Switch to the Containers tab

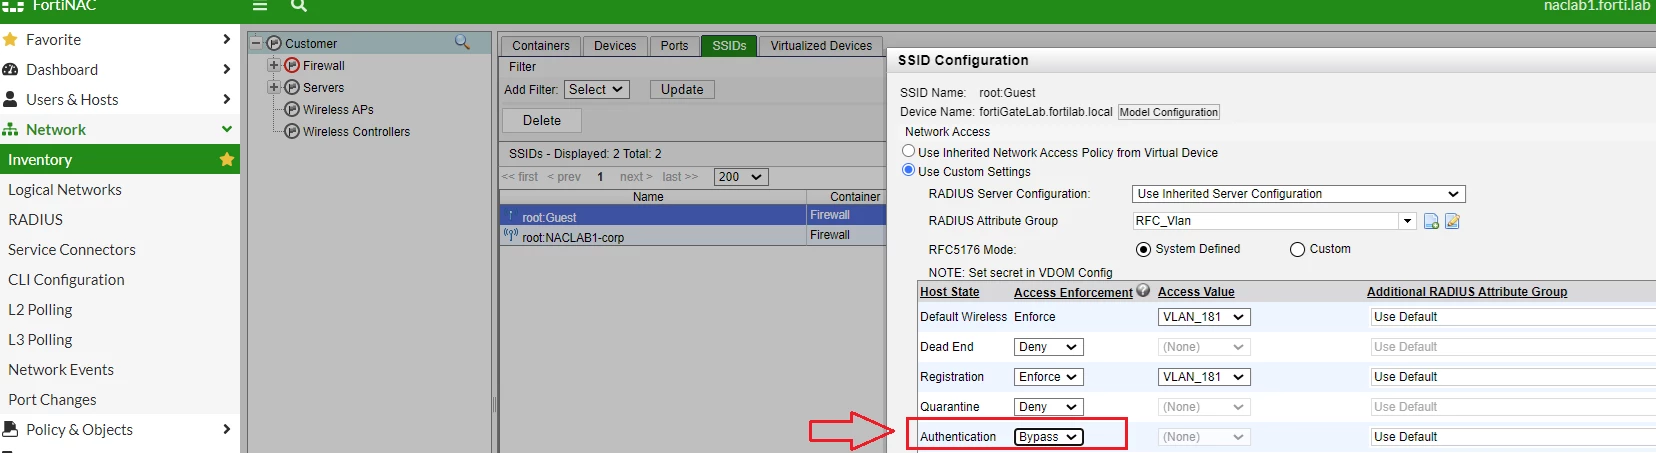[x=540, y=46]
